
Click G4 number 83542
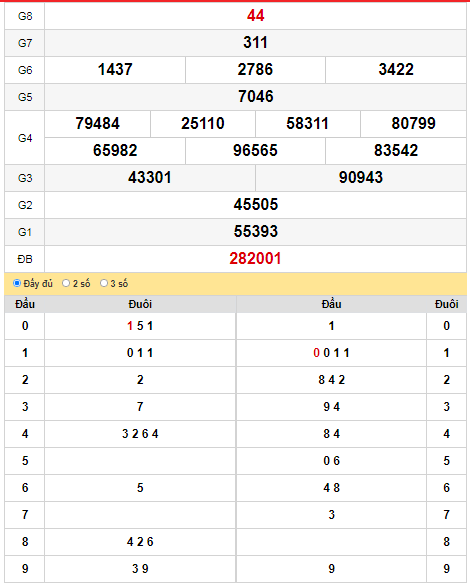[x=396, y=150]
